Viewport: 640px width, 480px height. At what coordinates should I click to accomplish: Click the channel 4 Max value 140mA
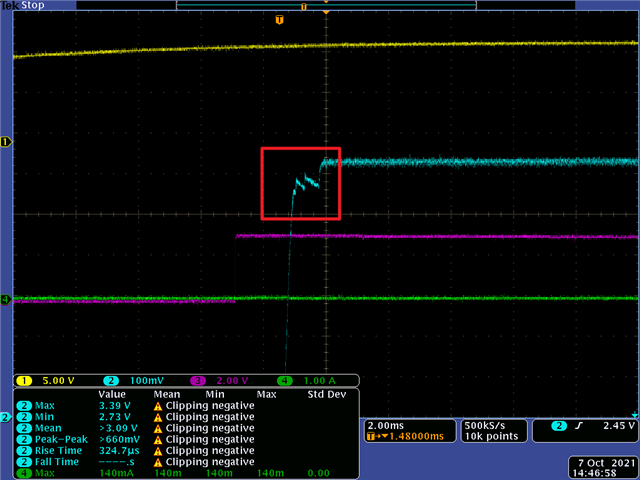pos(116,473)
